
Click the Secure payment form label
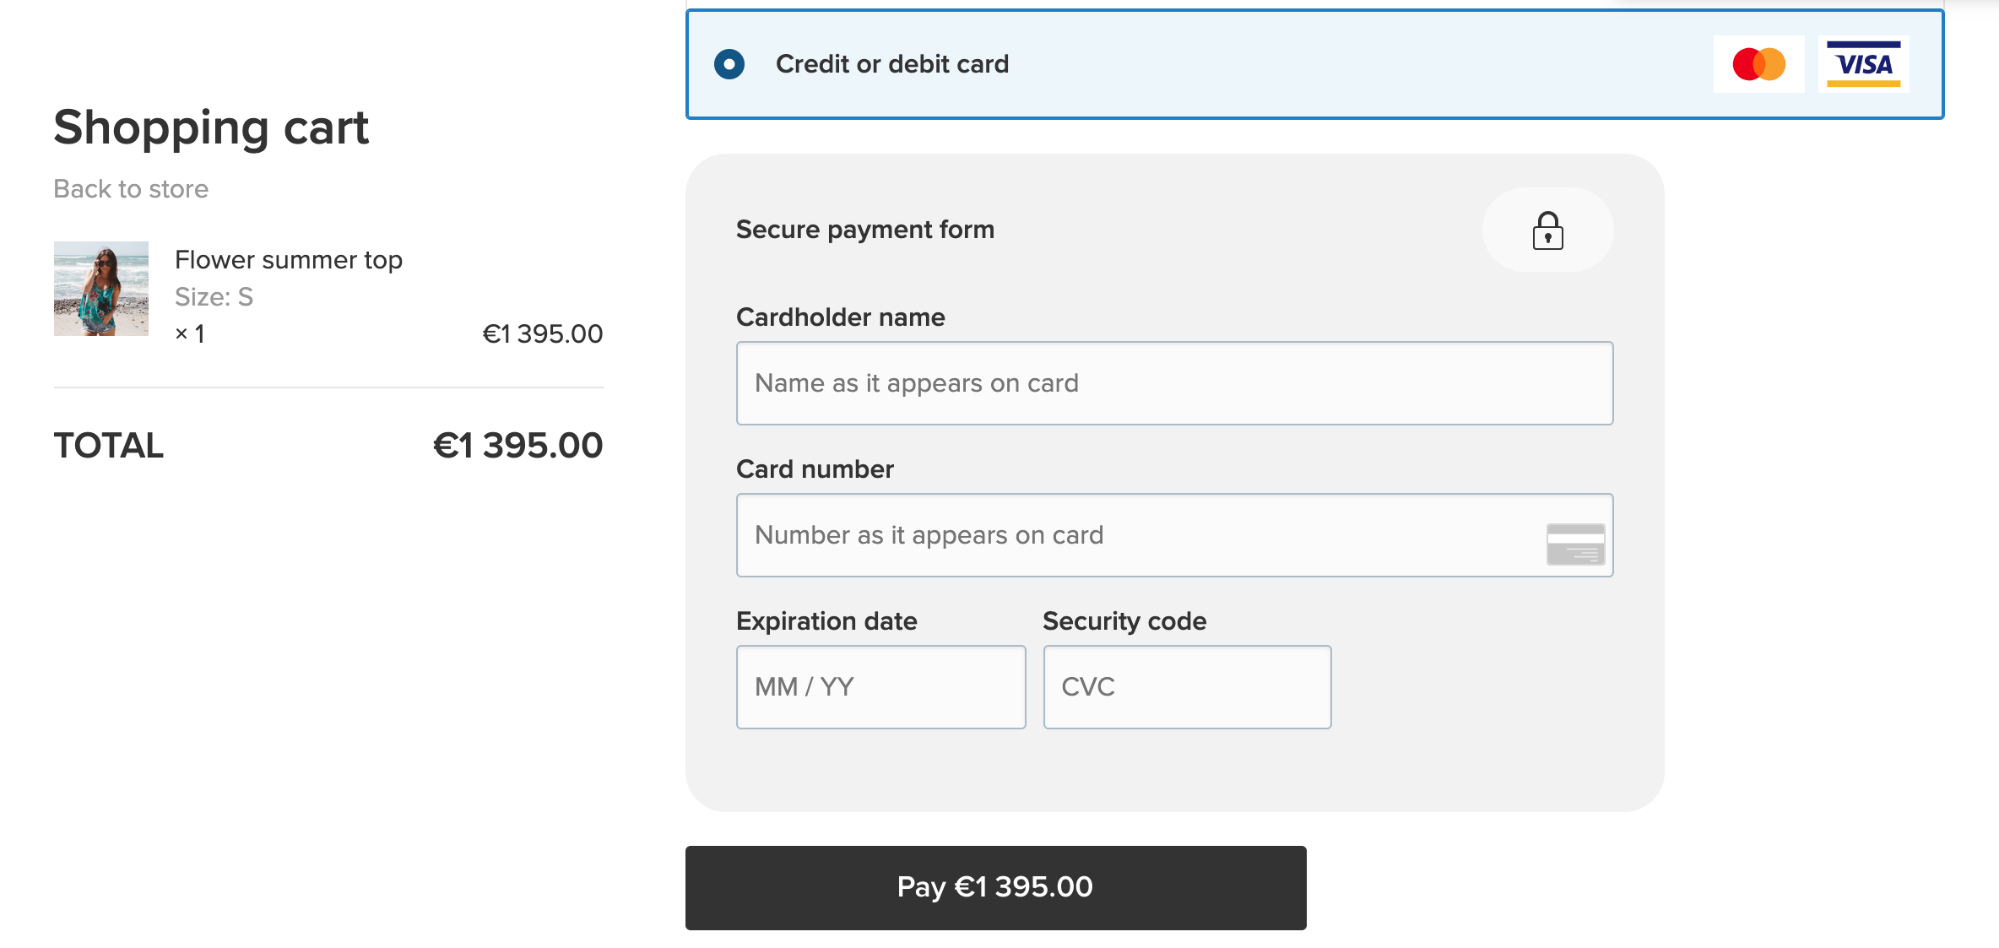click(x=865, y=229)
